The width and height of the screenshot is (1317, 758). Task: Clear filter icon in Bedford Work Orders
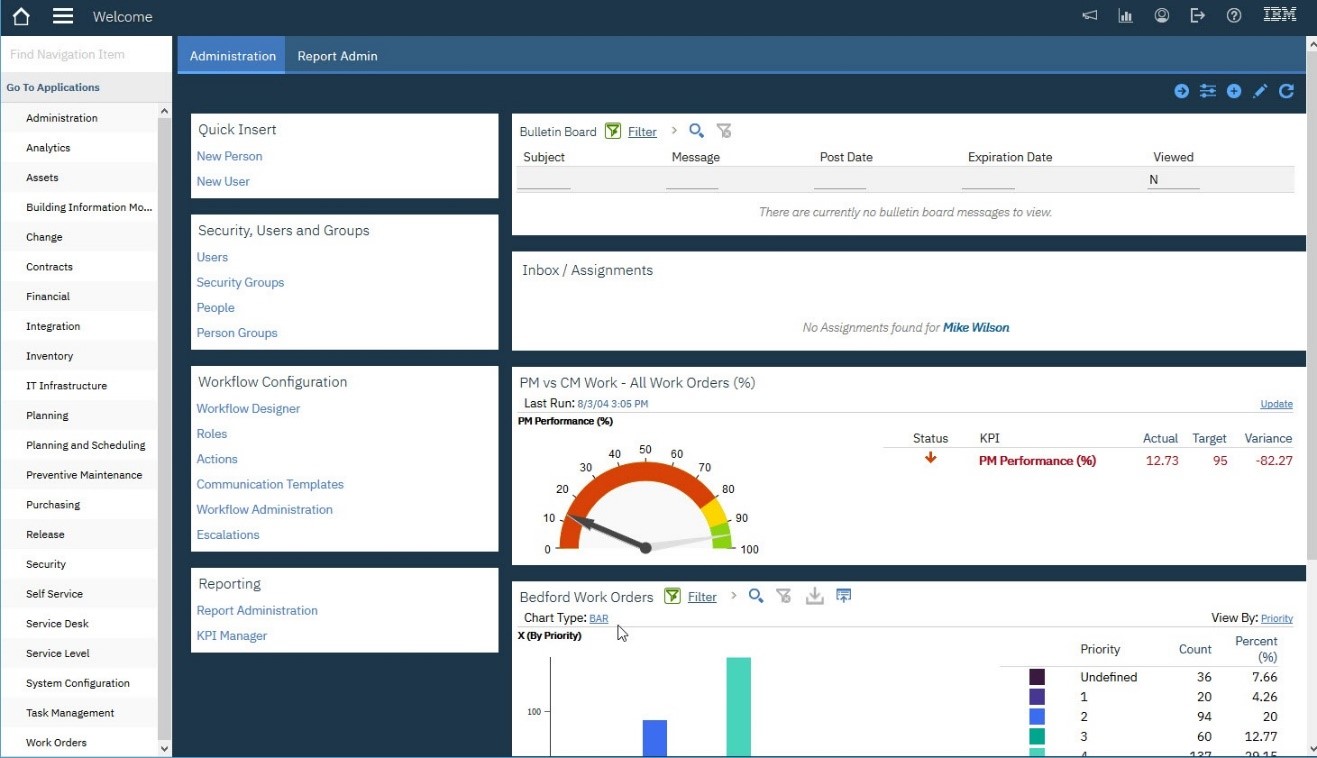(784, 596)
